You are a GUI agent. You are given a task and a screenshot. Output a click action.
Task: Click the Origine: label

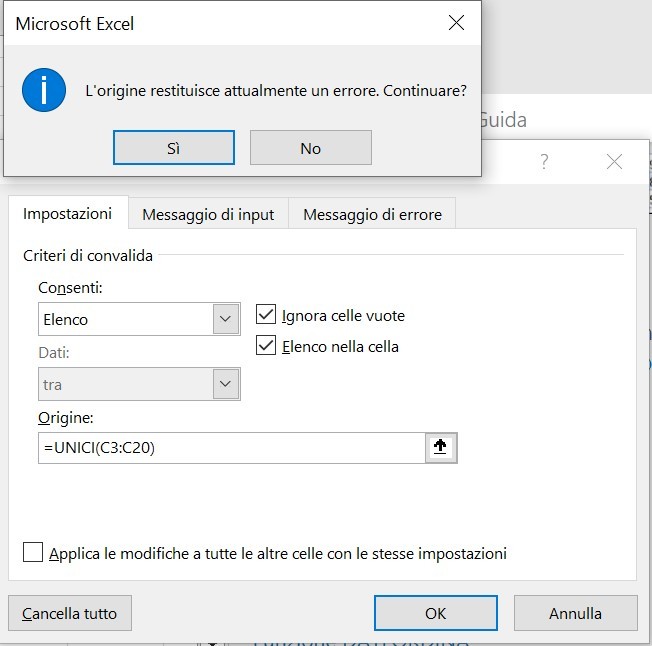coord(66,418)
